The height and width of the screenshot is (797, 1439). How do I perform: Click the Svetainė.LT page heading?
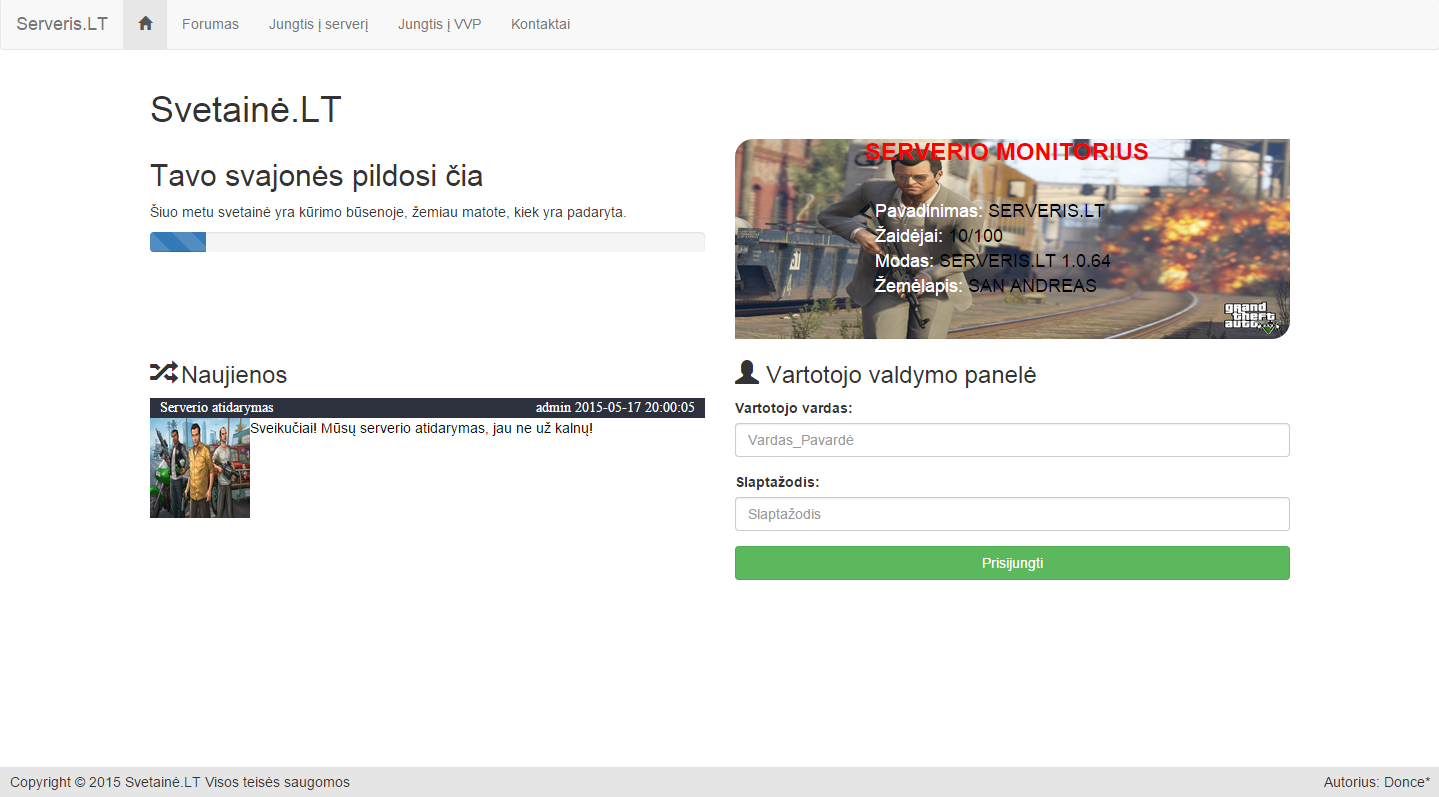tap(246, 109)
